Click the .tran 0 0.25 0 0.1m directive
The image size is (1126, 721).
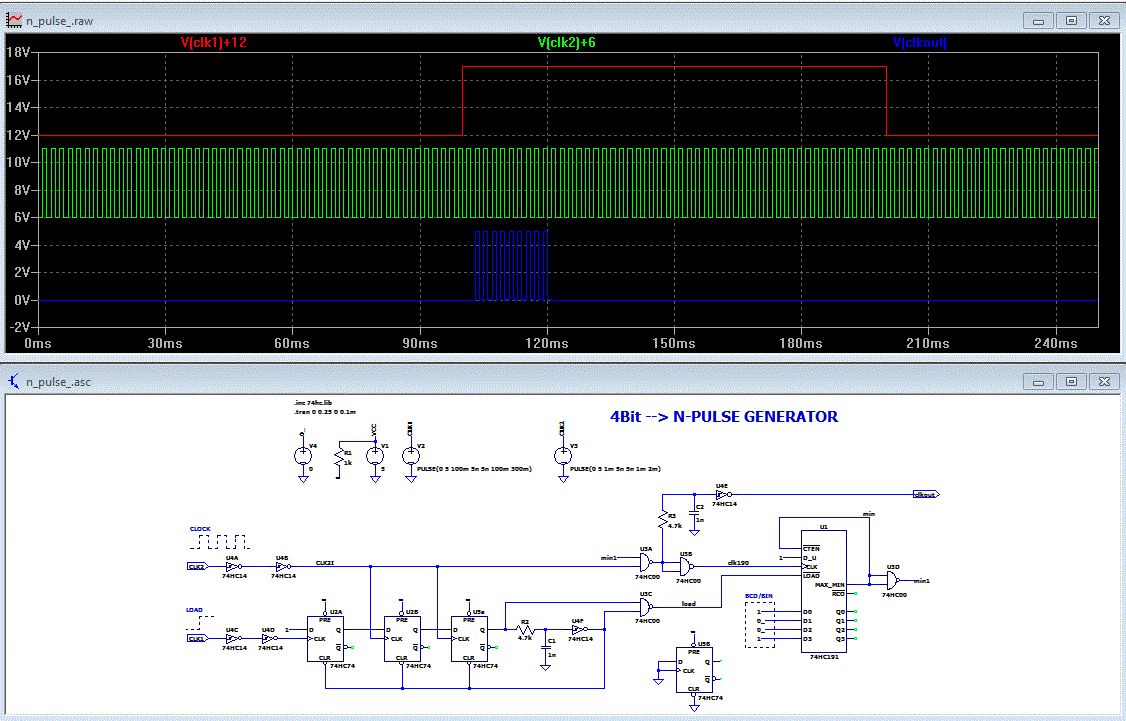325,412
